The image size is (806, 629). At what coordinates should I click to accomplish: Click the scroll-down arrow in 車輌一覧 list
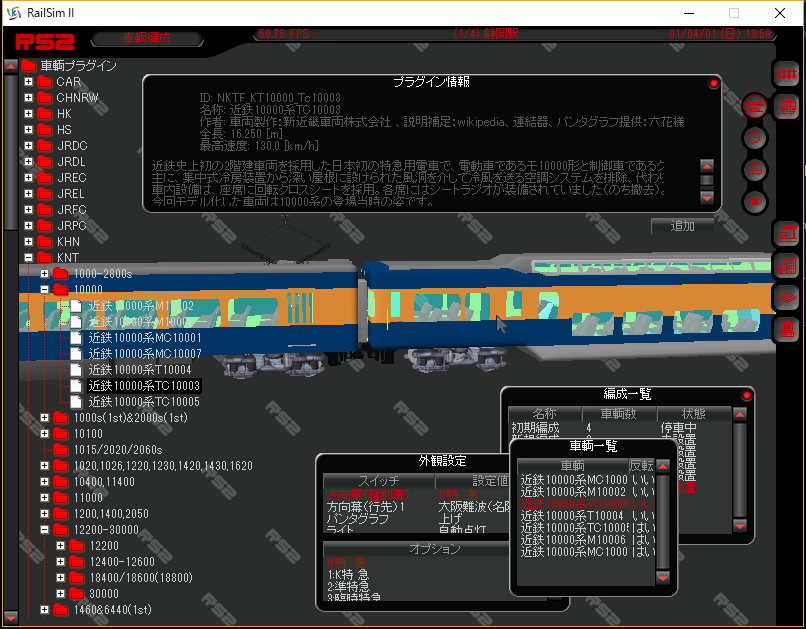pos(663,578)
